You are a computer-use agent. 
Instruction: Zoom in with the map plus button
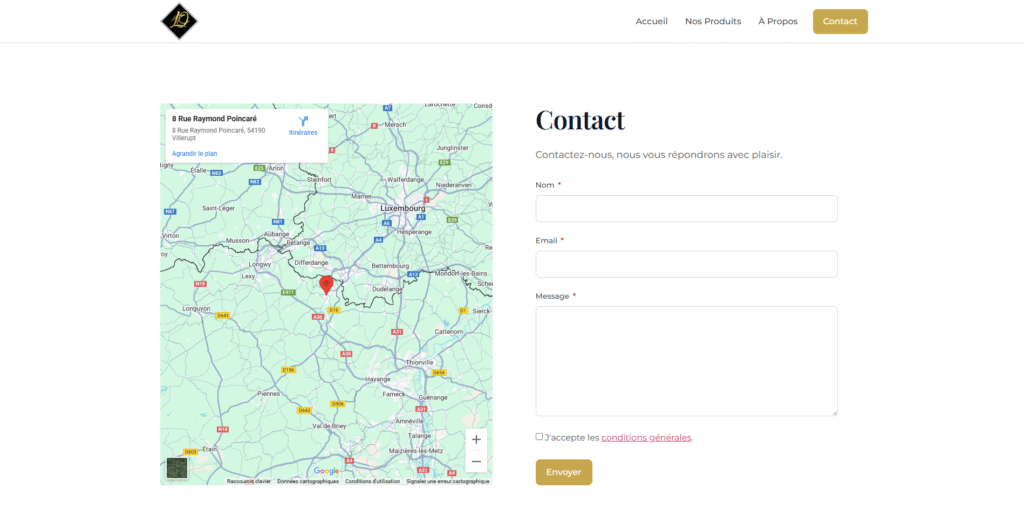tap(476, 440)
